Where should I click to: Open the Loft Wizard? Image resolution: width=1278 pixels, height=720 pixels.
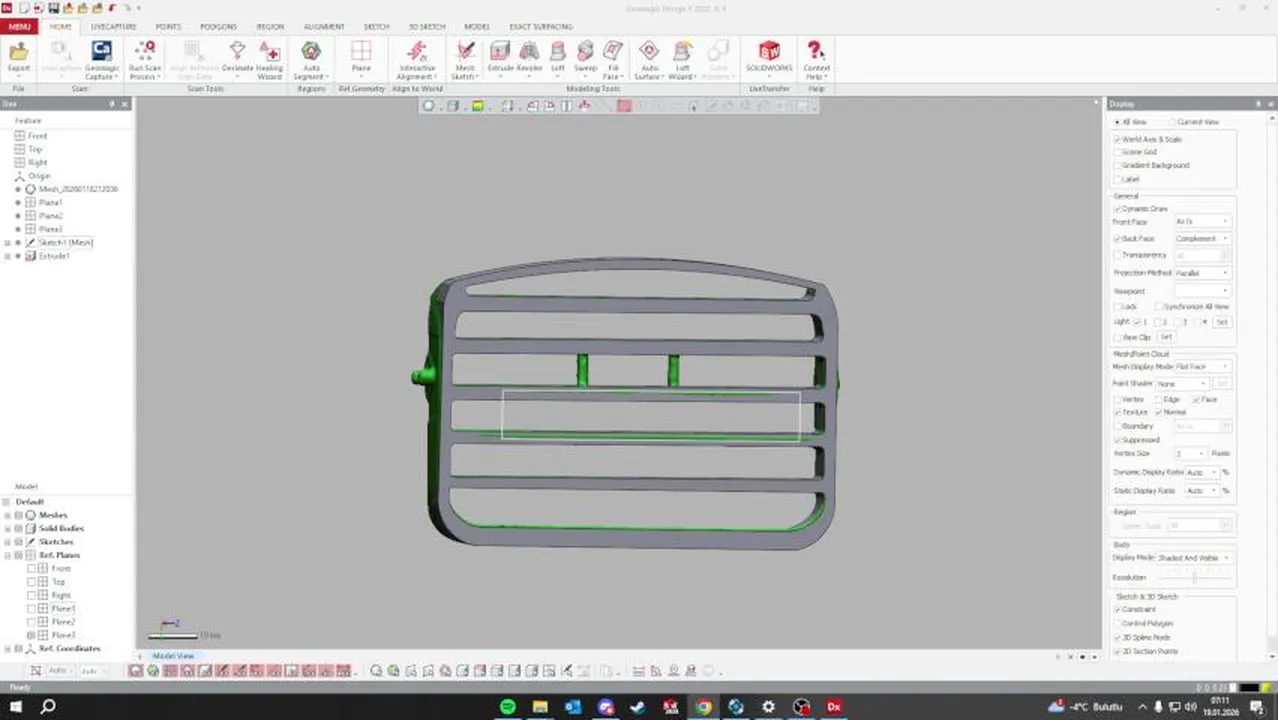point(682,60)
